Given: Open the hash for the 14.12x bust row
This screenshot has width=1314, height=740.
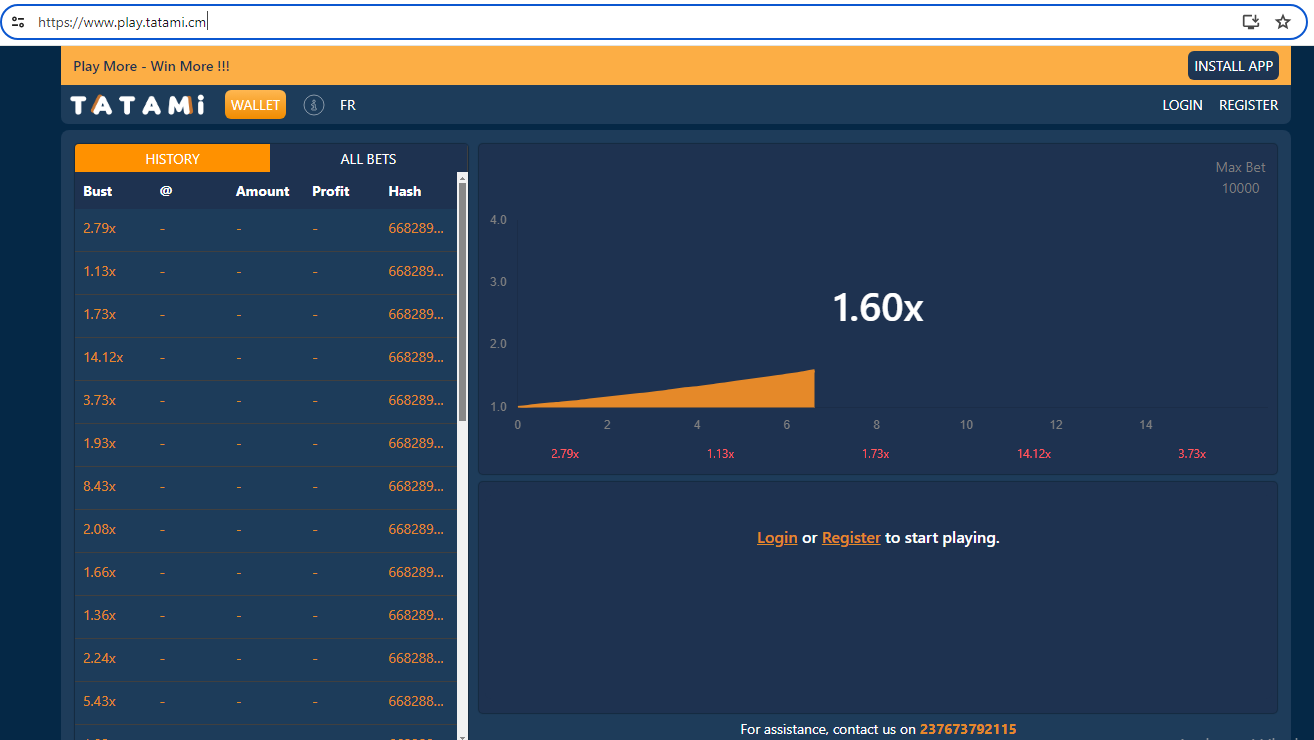Looking at the screenshot, I should point(415,357).
